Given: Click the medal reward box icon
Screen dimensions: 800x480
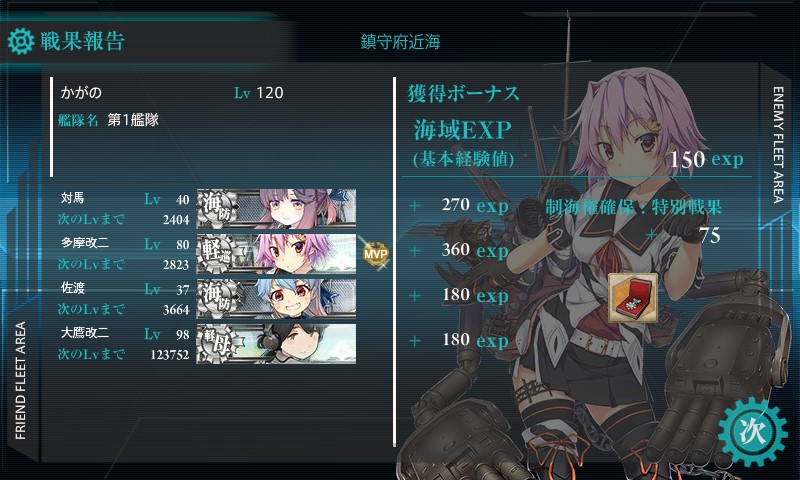Looking at the screenshot, I should click(x=633, y=298).
